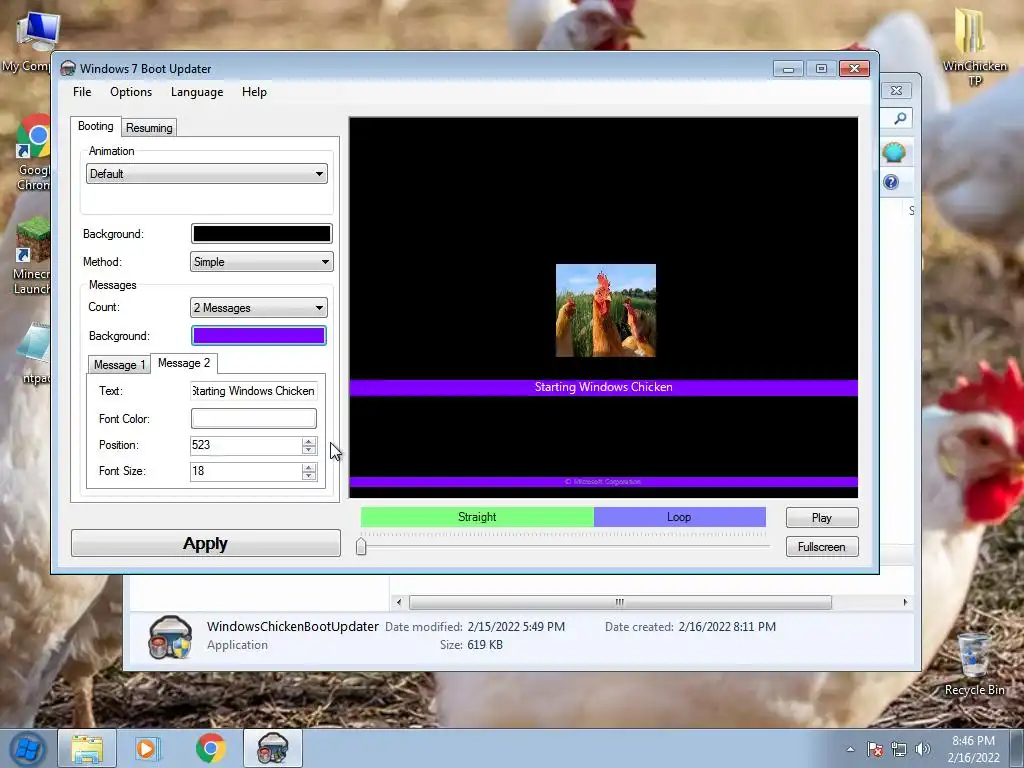Click the volume speaker tray icon

click(x=923, y=749)
